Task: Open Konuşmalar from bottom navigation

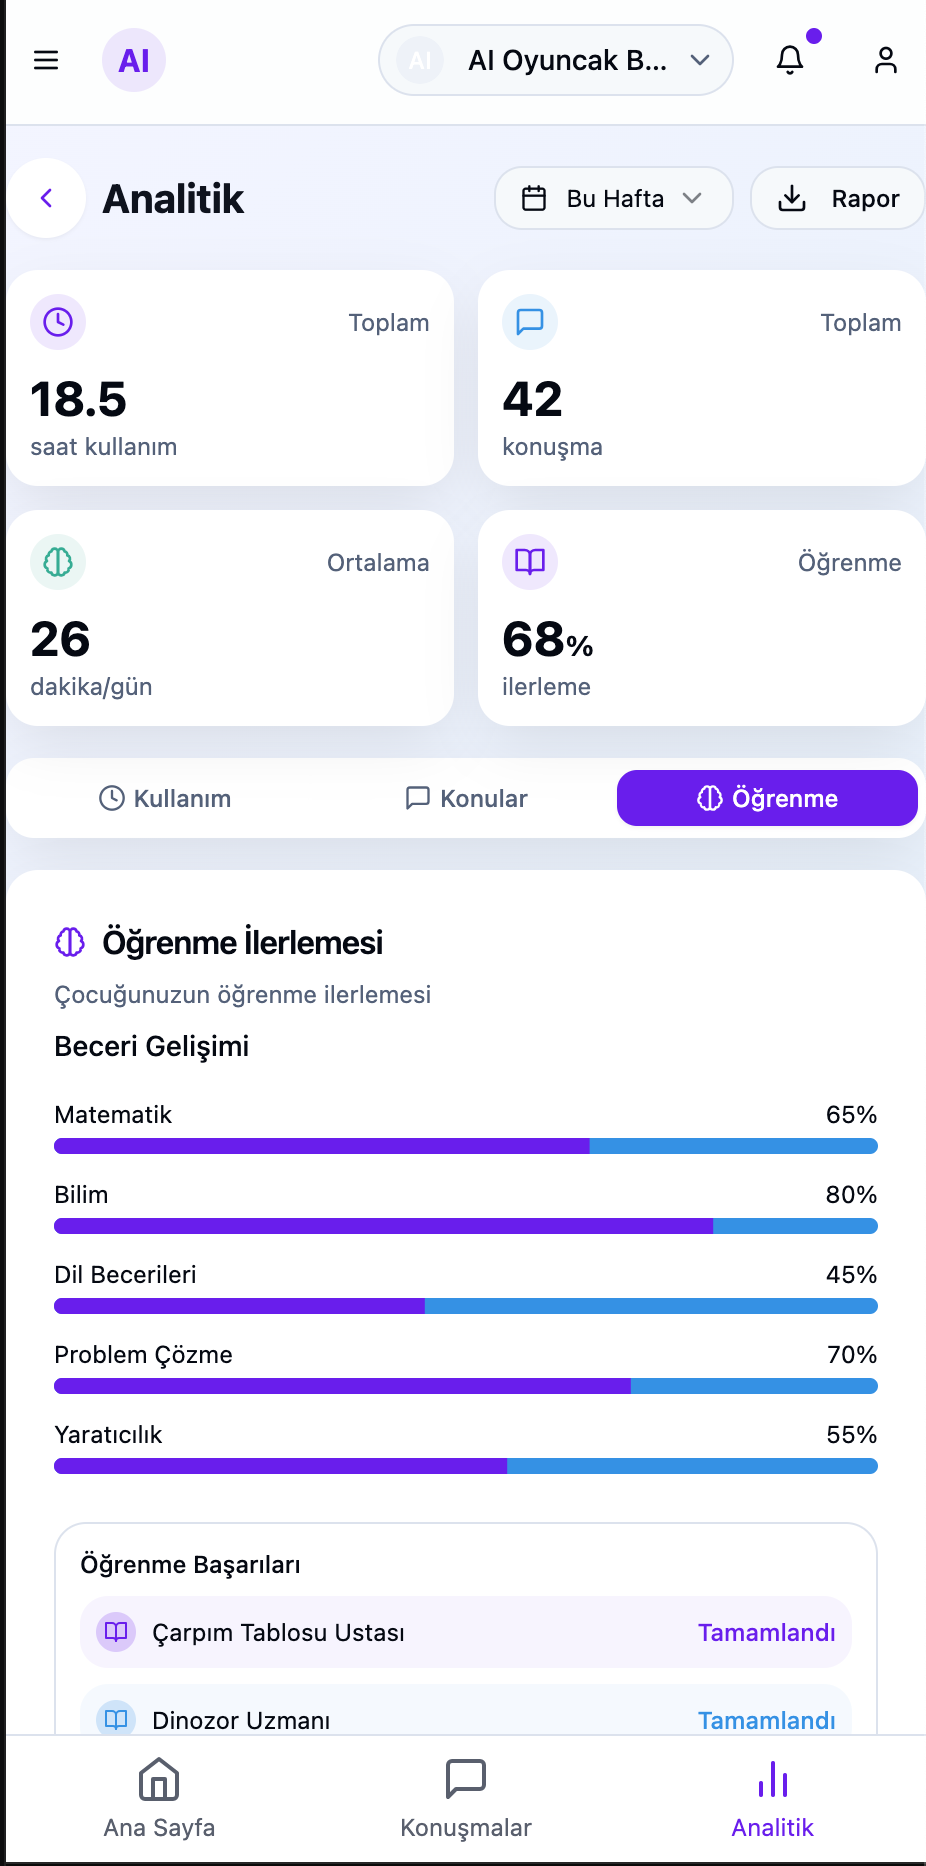Action: point(465,1798)
